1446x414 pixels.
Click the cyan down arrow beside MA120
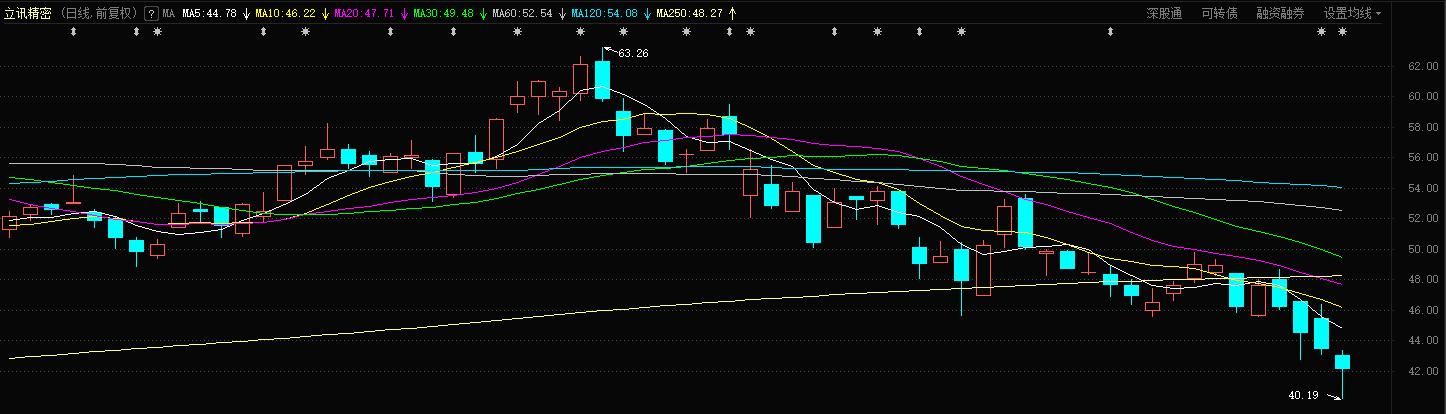647,14
